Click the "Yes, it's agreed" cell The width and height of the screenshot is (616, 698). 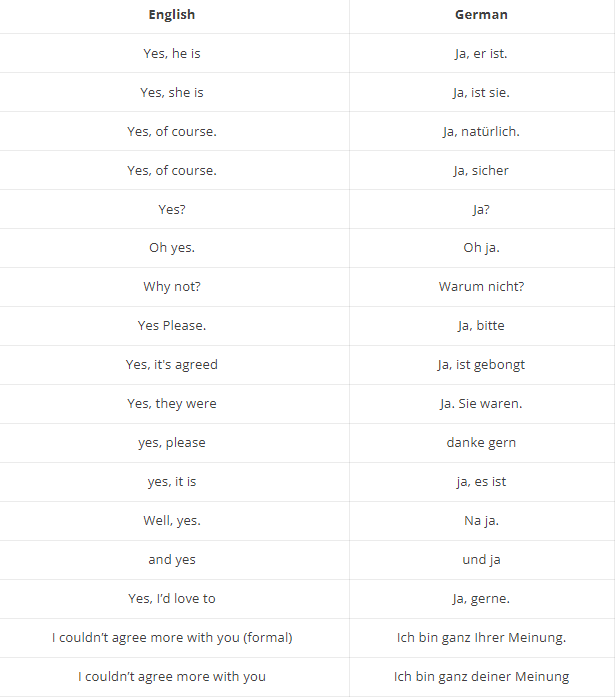click(x=172, y=365)
